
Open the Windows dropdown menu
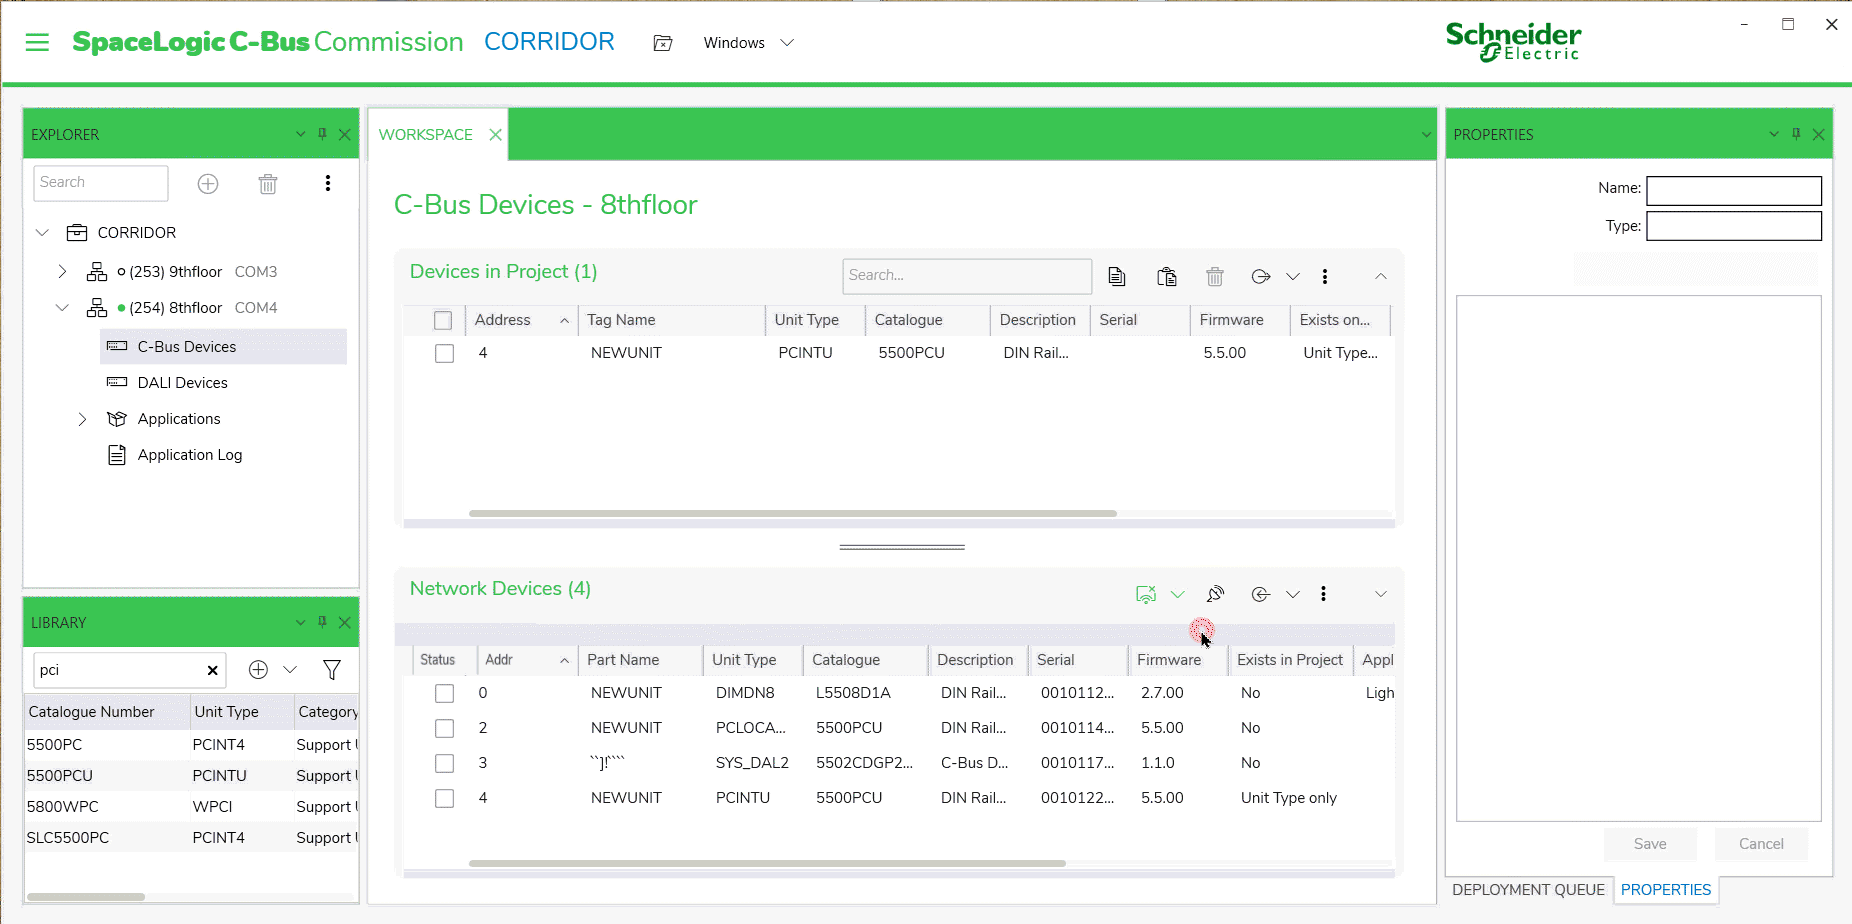(x=748, y=43)
